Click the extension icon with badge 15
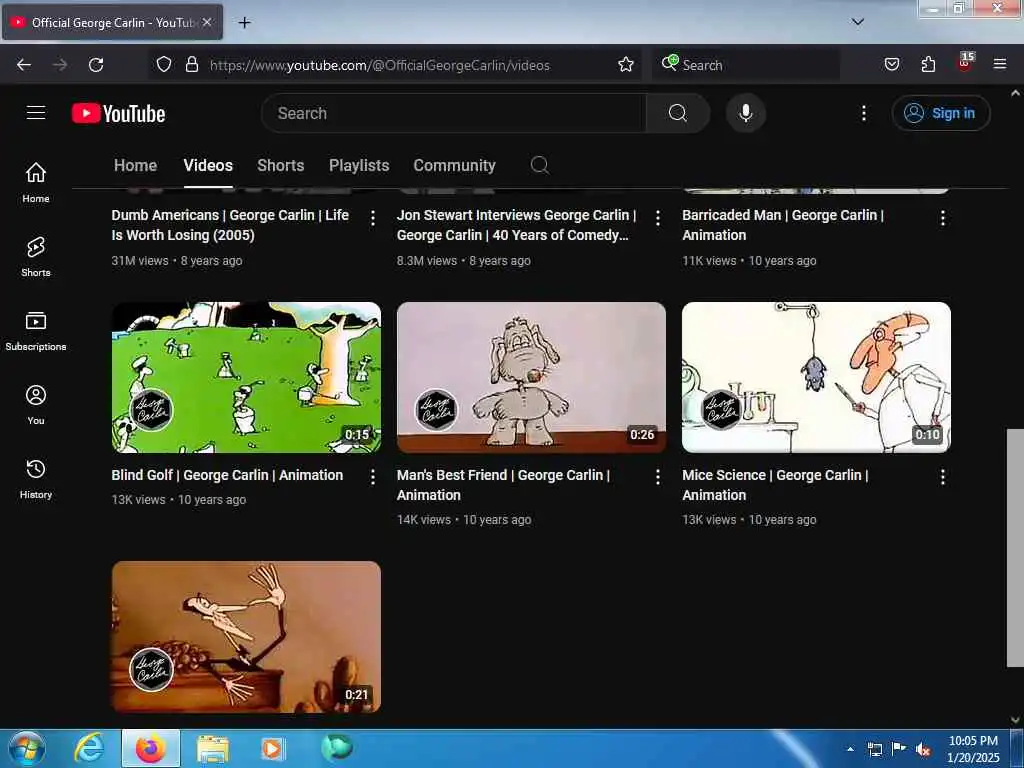The height and width of the screenshot is (768, 1024). (x=965, y=63)
